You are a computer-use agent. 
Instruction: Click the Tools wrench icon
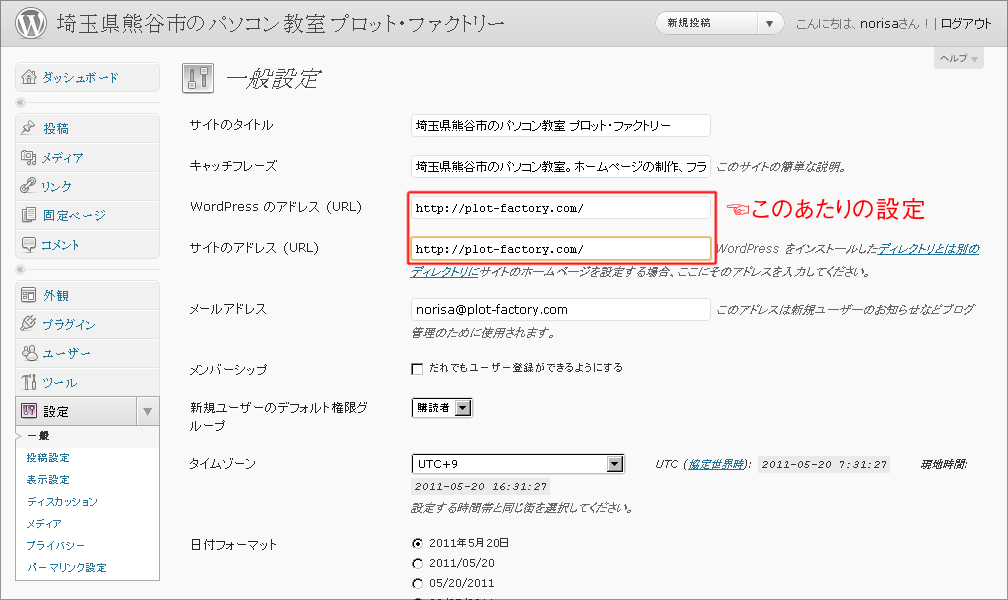tap(28, 382)
